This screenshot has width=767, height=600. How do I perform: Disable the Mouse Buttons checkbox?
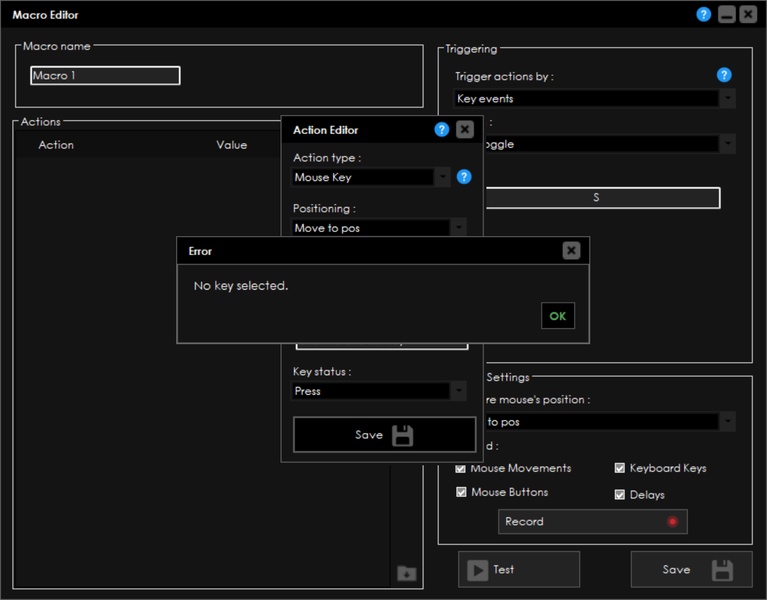(x=461, y=492)
